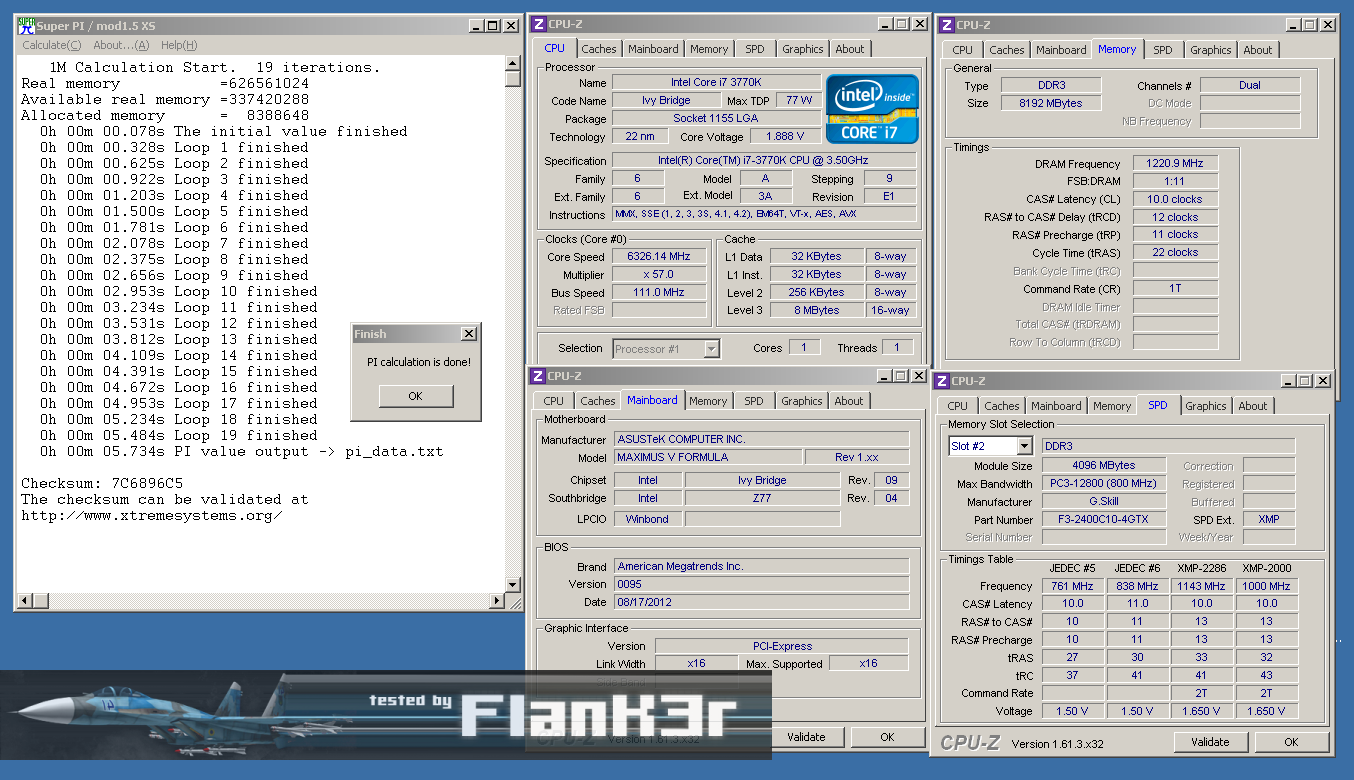This screenshot has width=1354, height=780.
Task: Click Super PI vertical scrollbar up arrow
Action: point(513,63)
